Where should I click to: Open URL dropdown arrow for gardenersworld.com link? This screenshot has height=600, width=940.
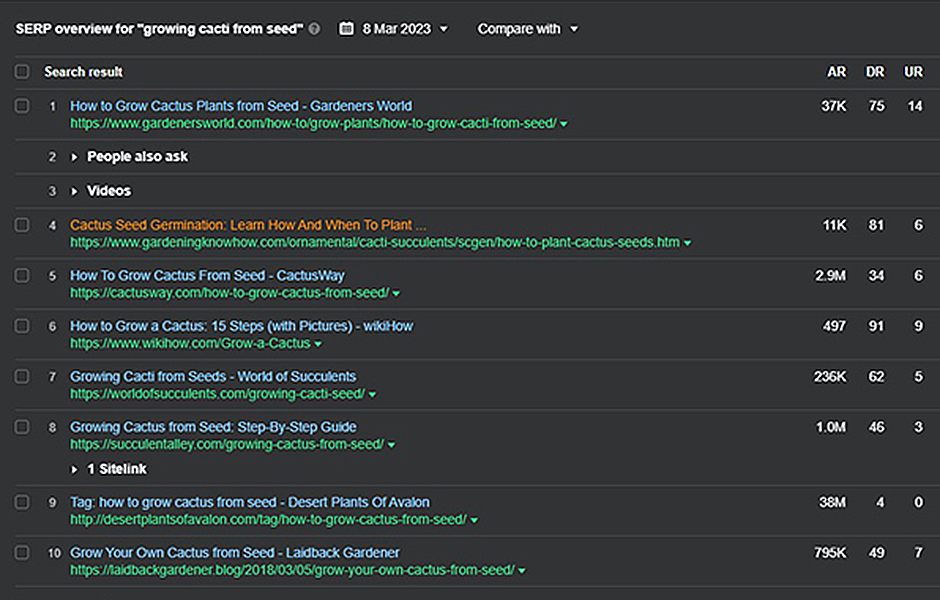coord(564,124)
